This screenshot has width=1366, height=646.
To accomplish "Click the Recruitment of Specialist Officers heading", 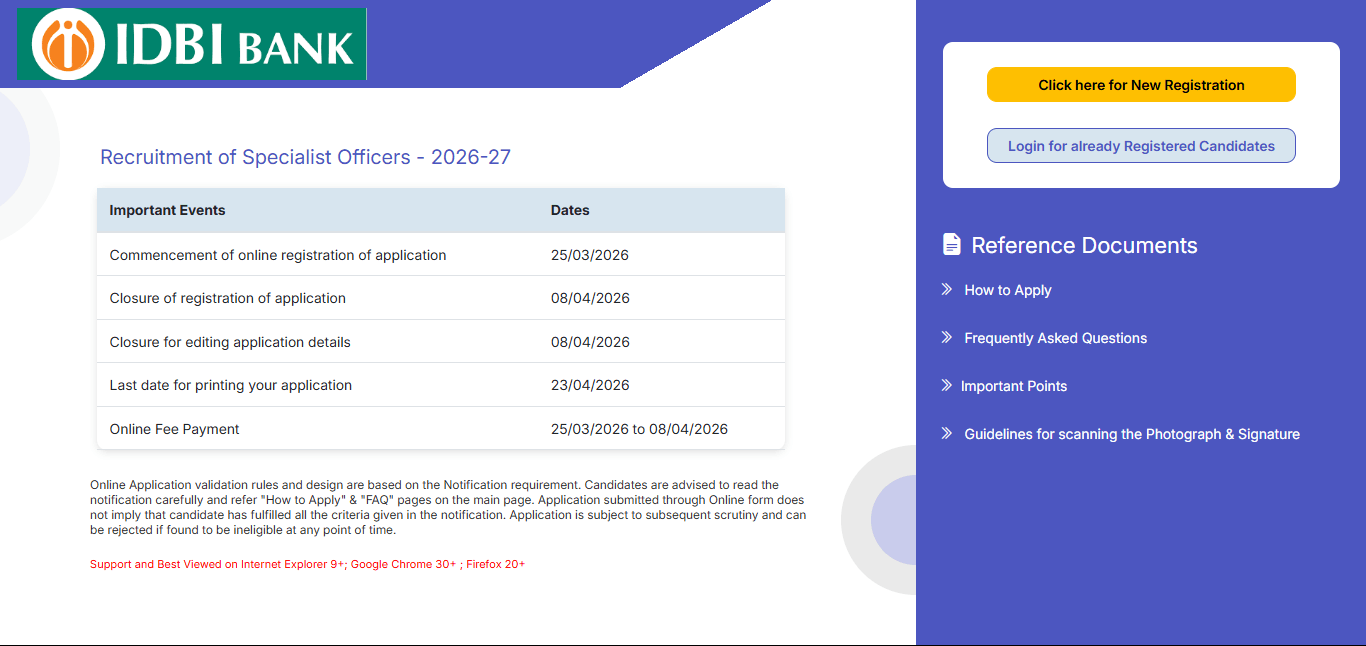I will pos(304,157).
